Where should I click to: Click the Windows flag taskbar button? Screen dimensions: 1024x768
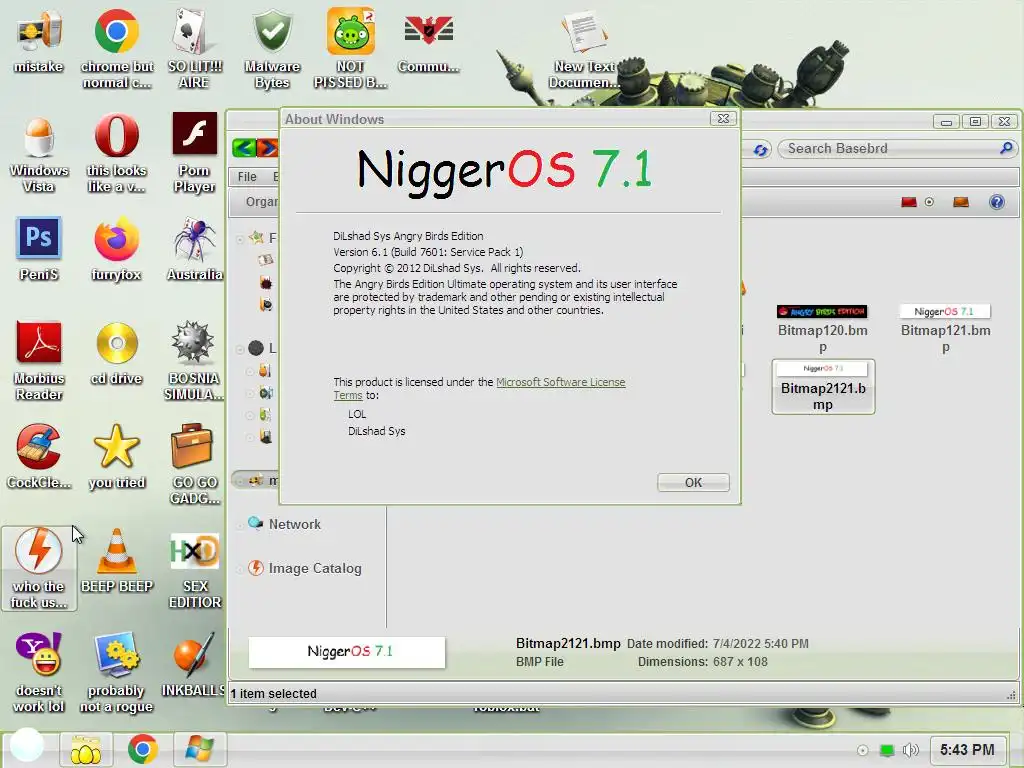199,749
